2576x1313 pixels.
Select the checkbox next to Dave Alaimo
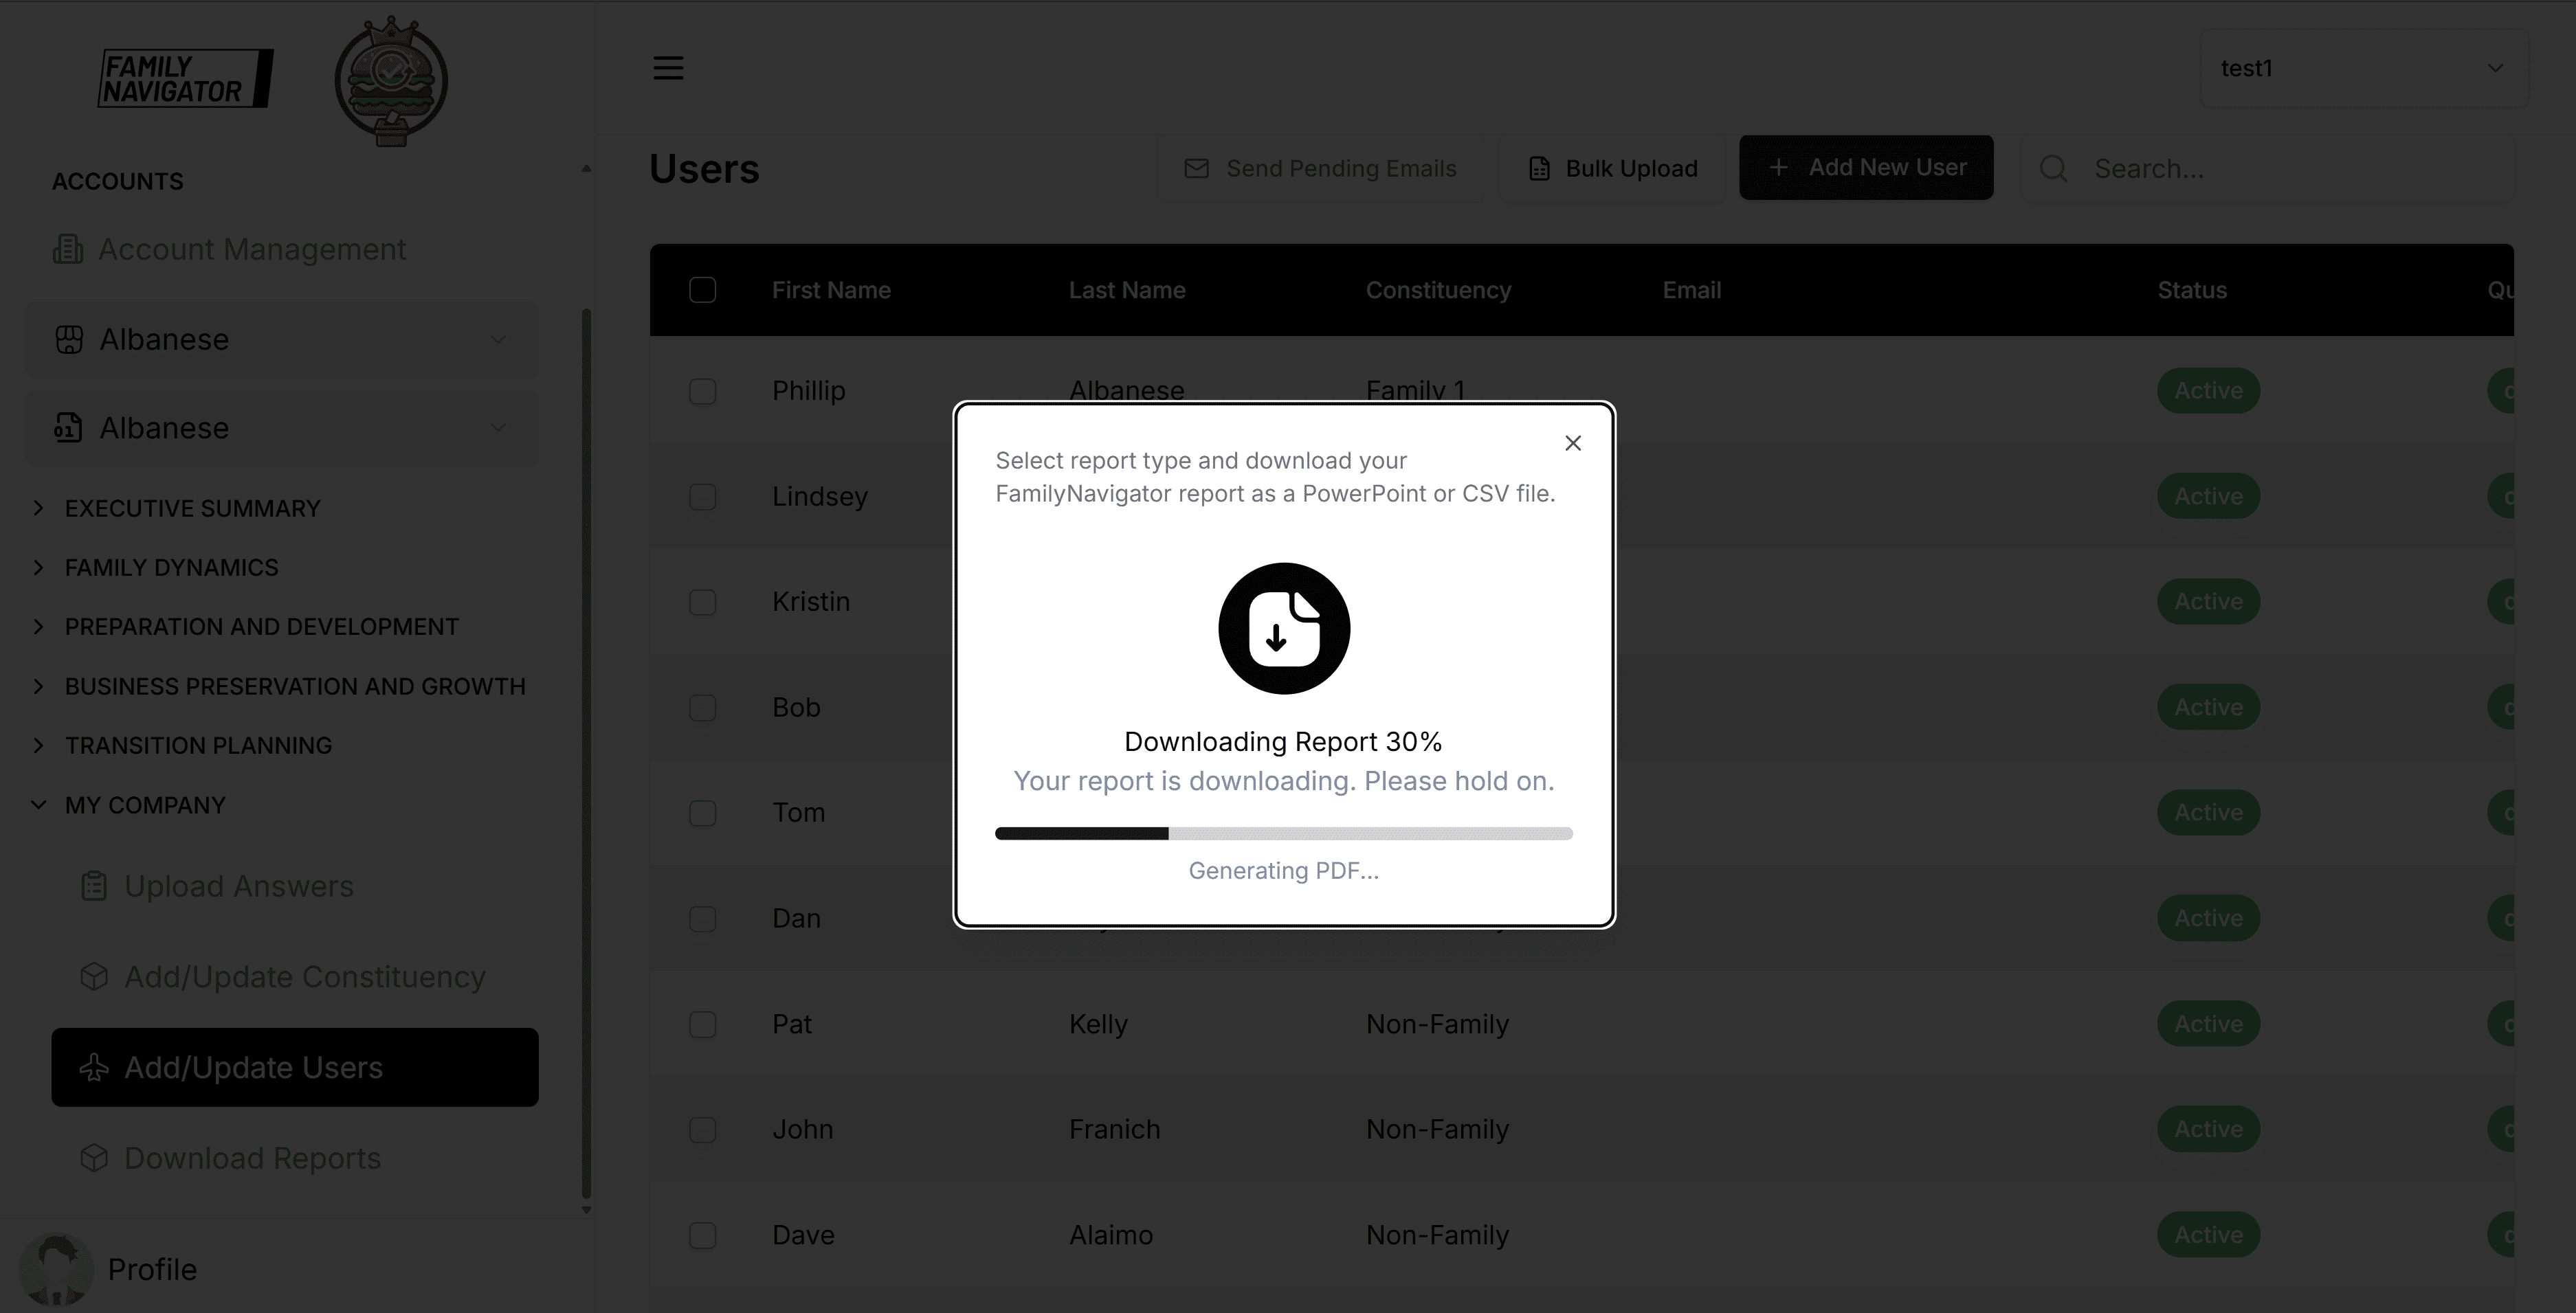coord(702,1235)
